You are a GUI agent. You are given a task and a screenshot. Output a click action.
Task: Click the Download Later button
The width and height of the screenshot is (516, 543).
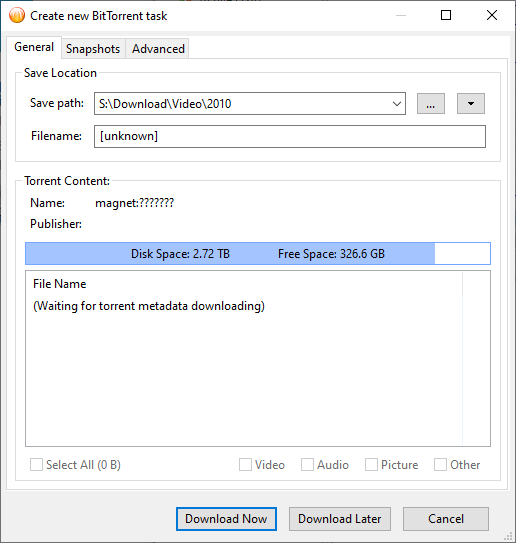pyautogui.click(x=340, y=519)
